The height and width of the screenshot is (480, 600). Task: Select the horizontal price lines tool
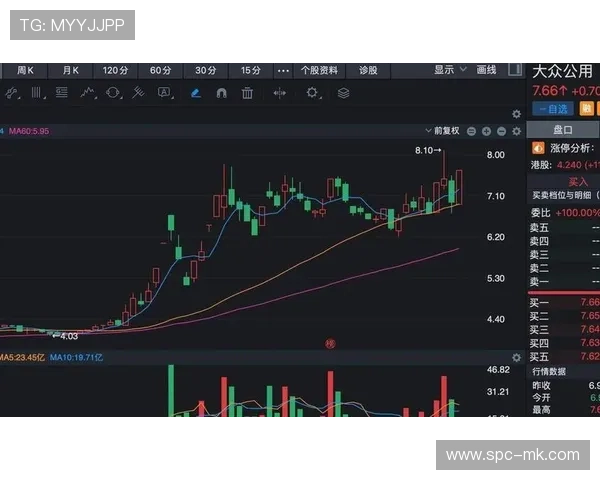(x=62, y=93)
